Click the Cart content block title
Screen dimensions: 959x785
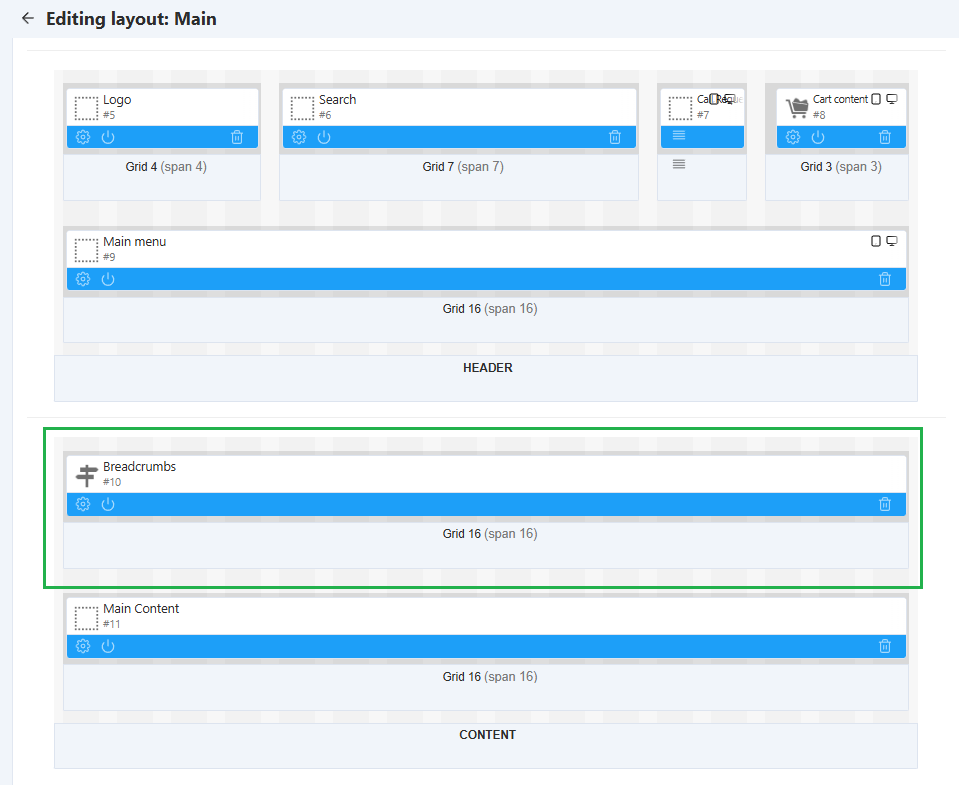840,99
